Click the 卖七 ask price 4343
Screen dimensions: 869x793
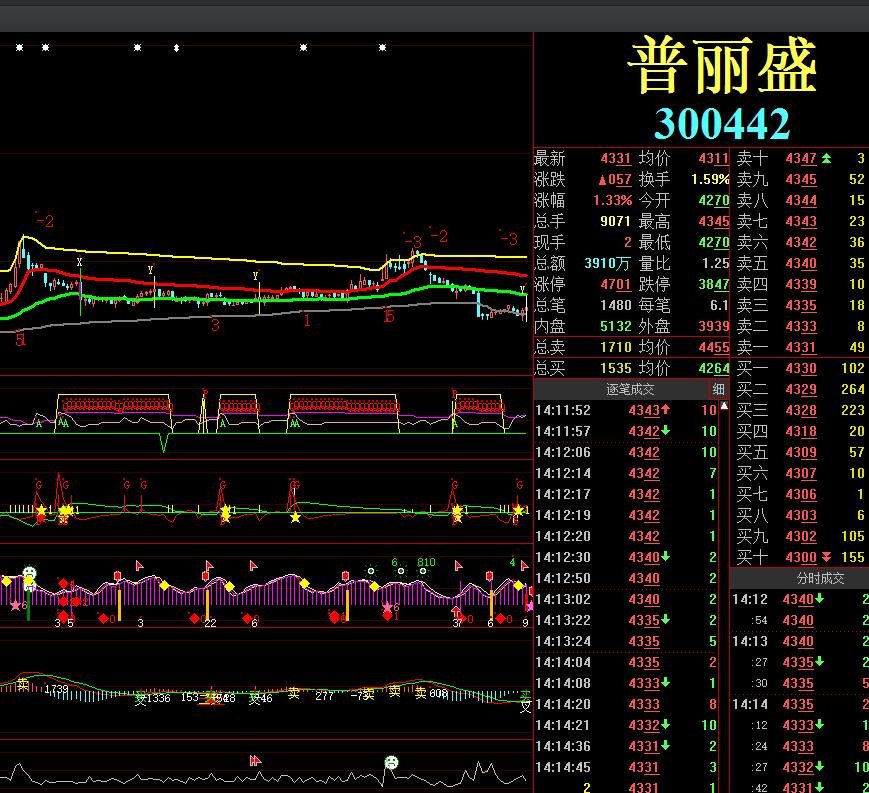801,221
